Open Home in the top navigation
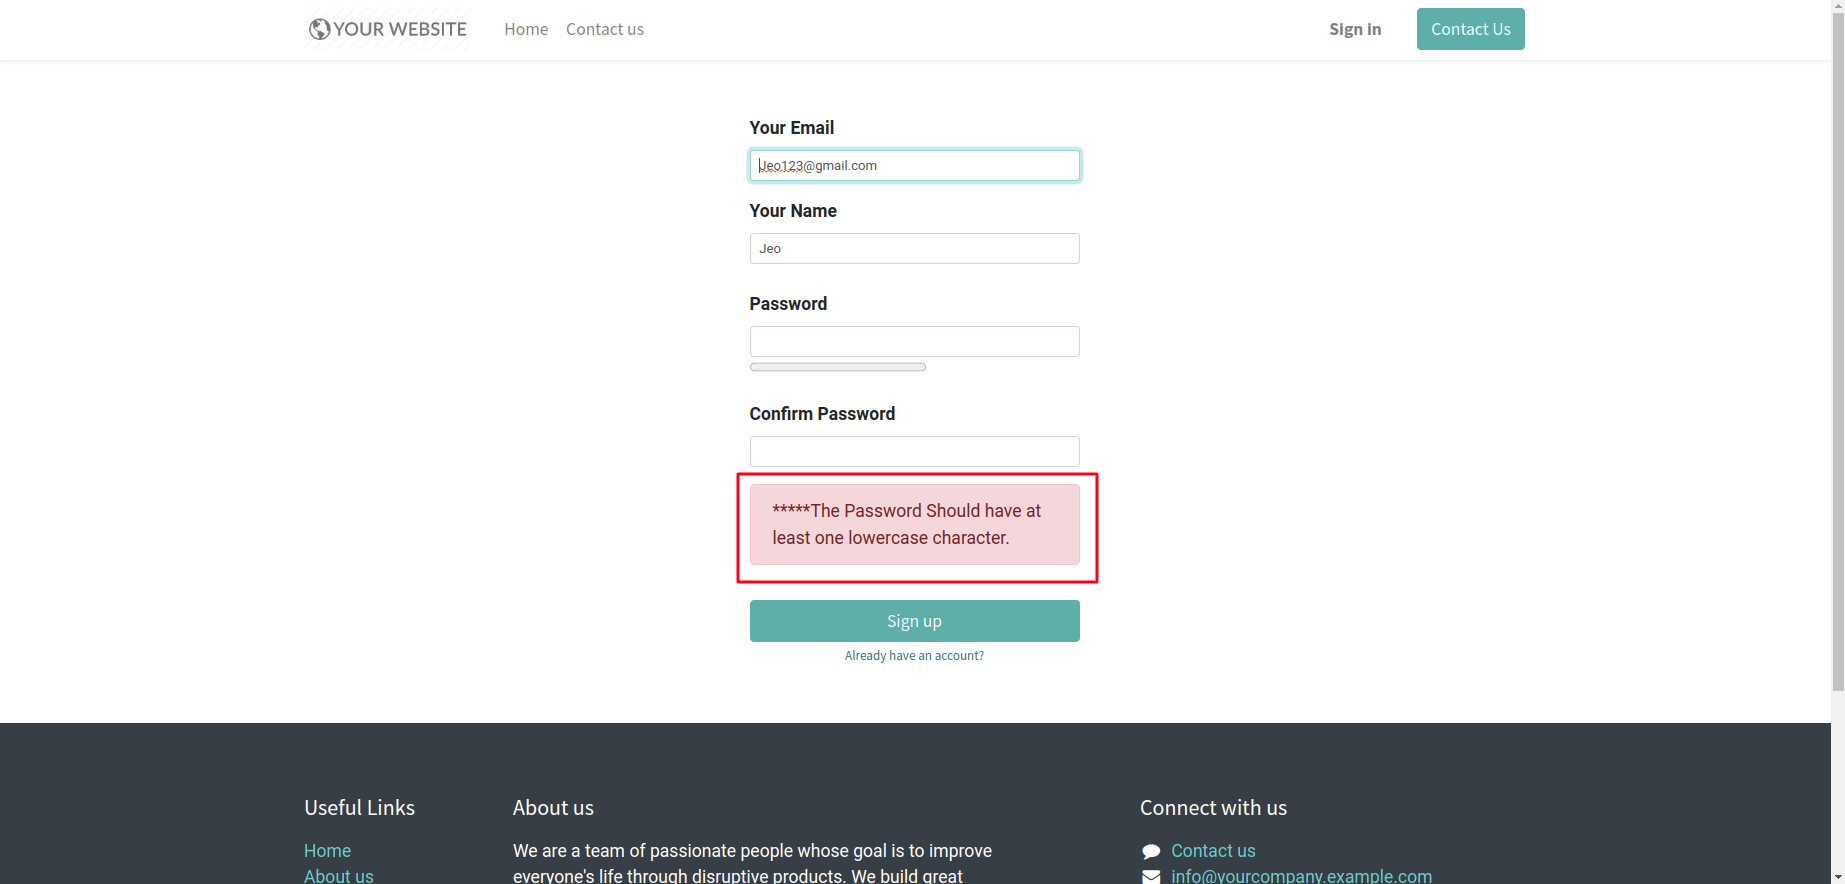 coord(526,29)
